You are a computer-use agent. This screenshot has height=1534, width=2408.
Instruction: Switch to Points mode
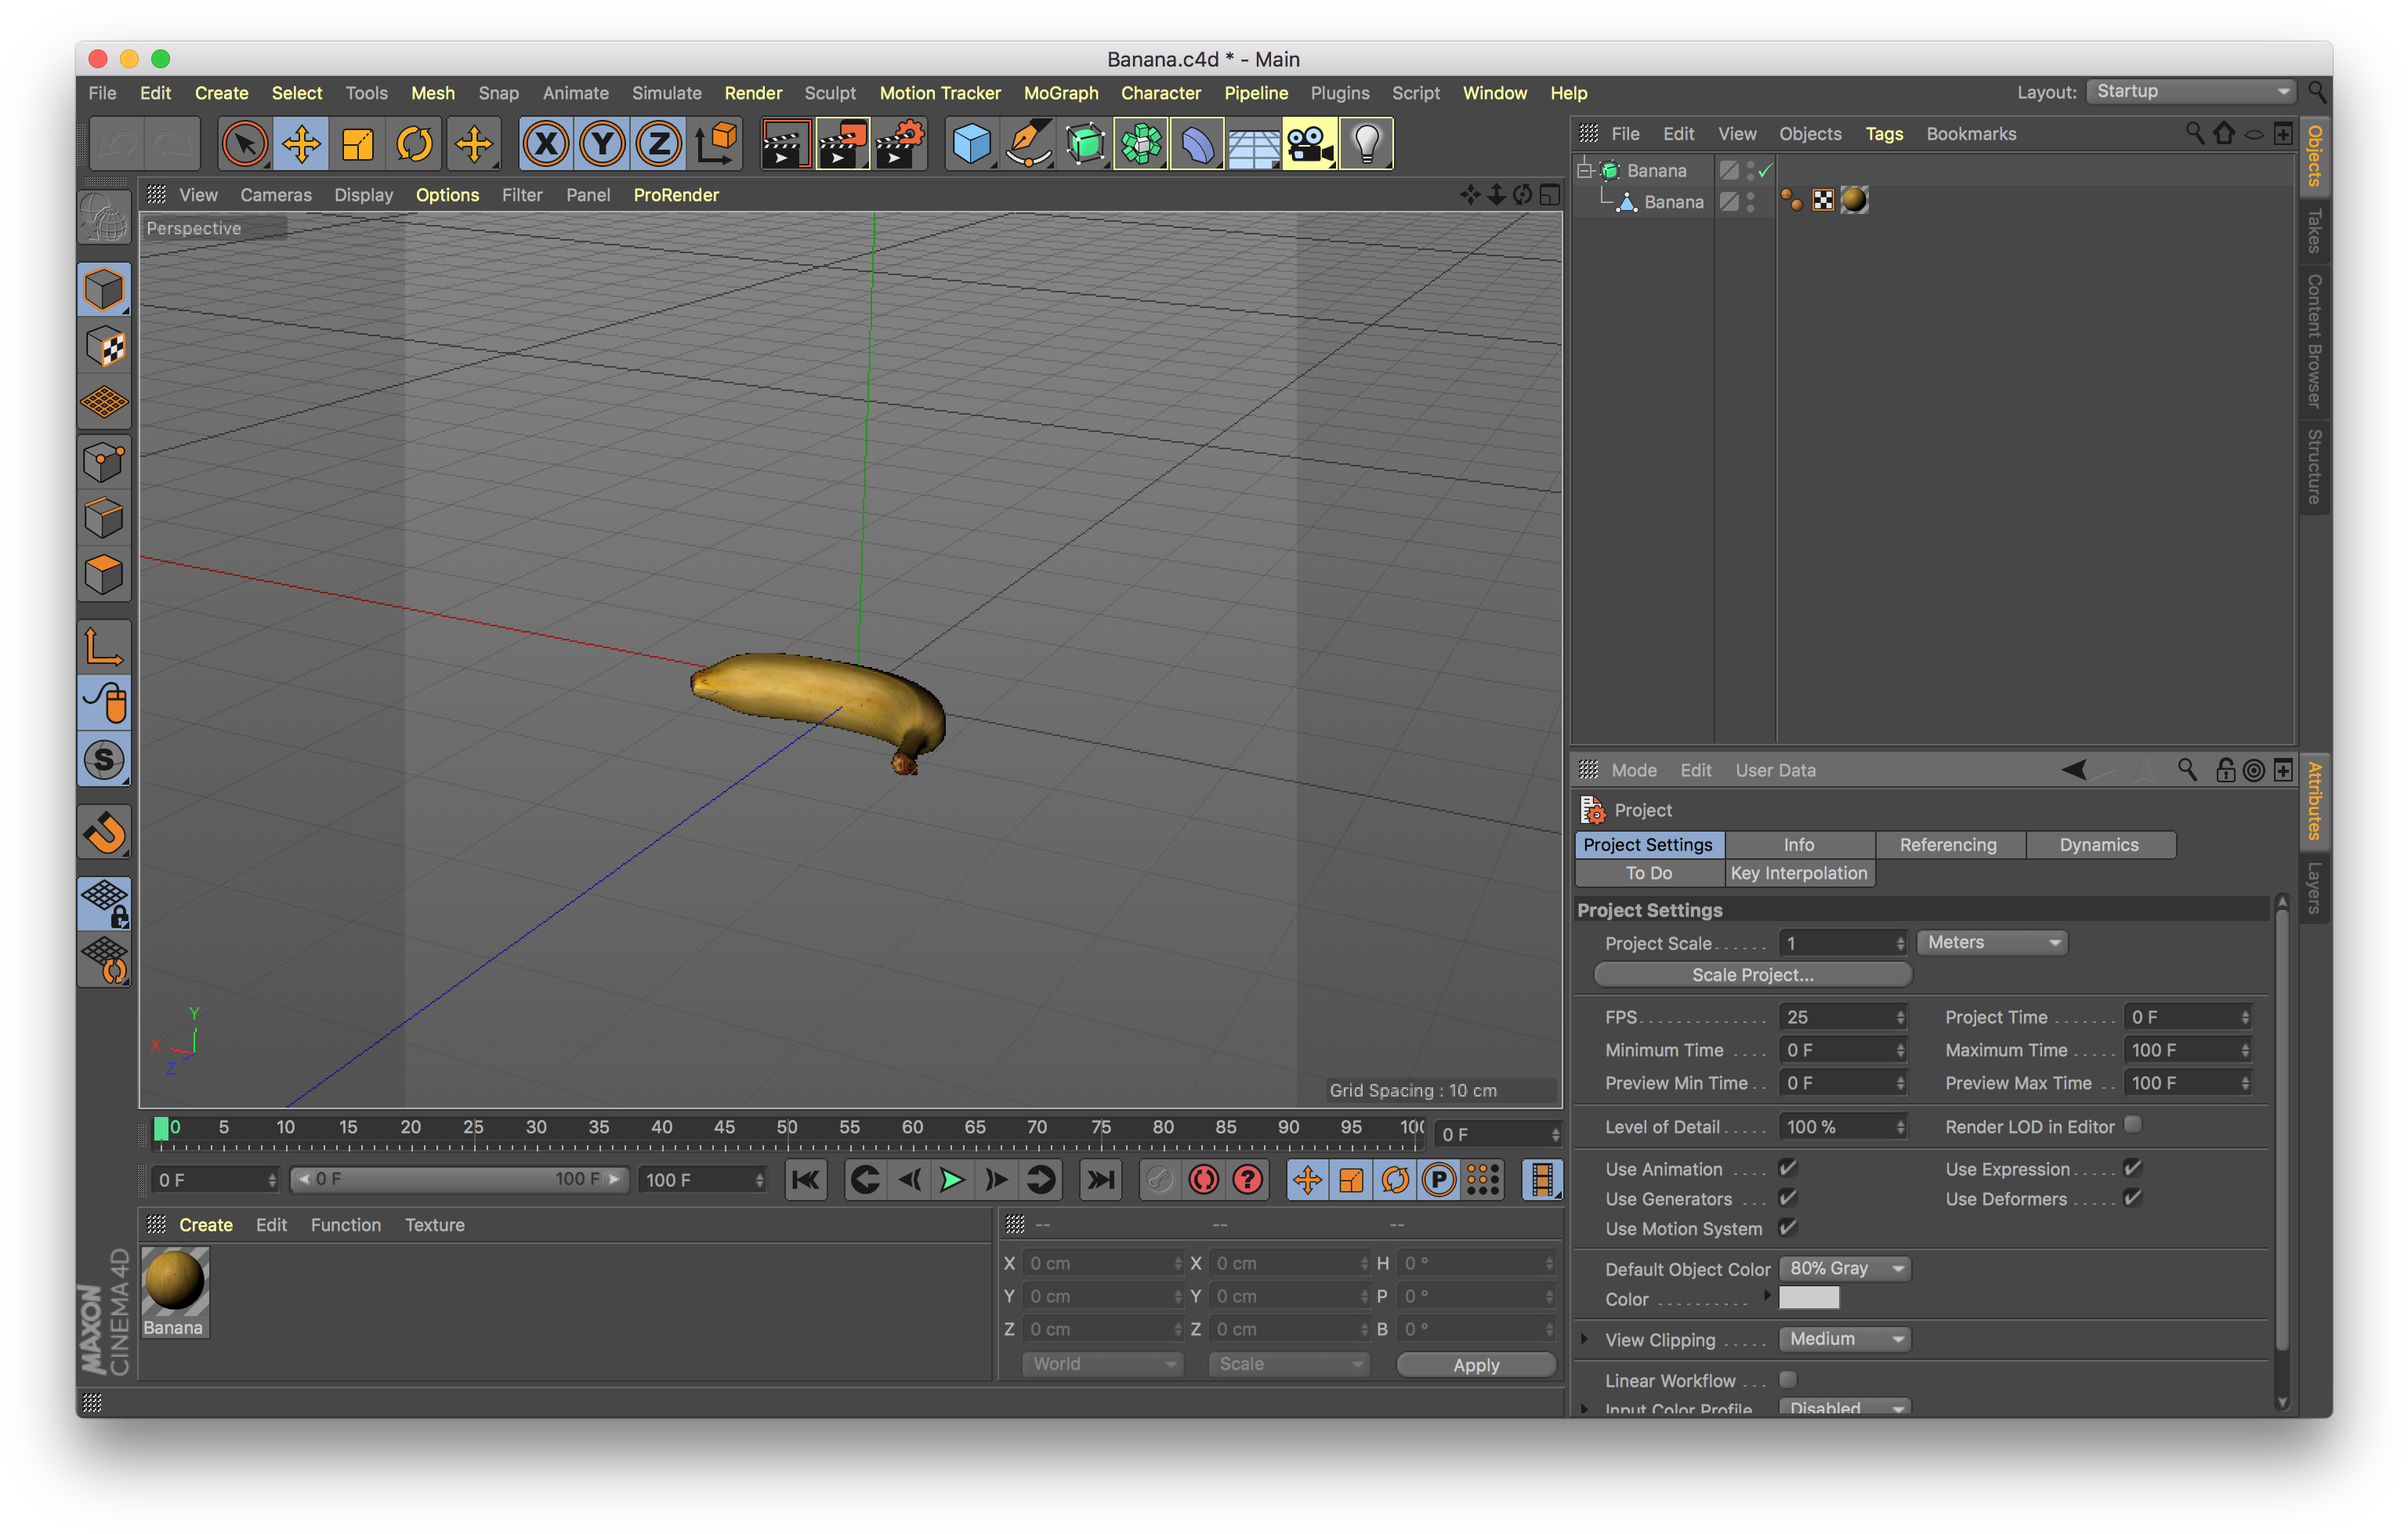[104, 461]
